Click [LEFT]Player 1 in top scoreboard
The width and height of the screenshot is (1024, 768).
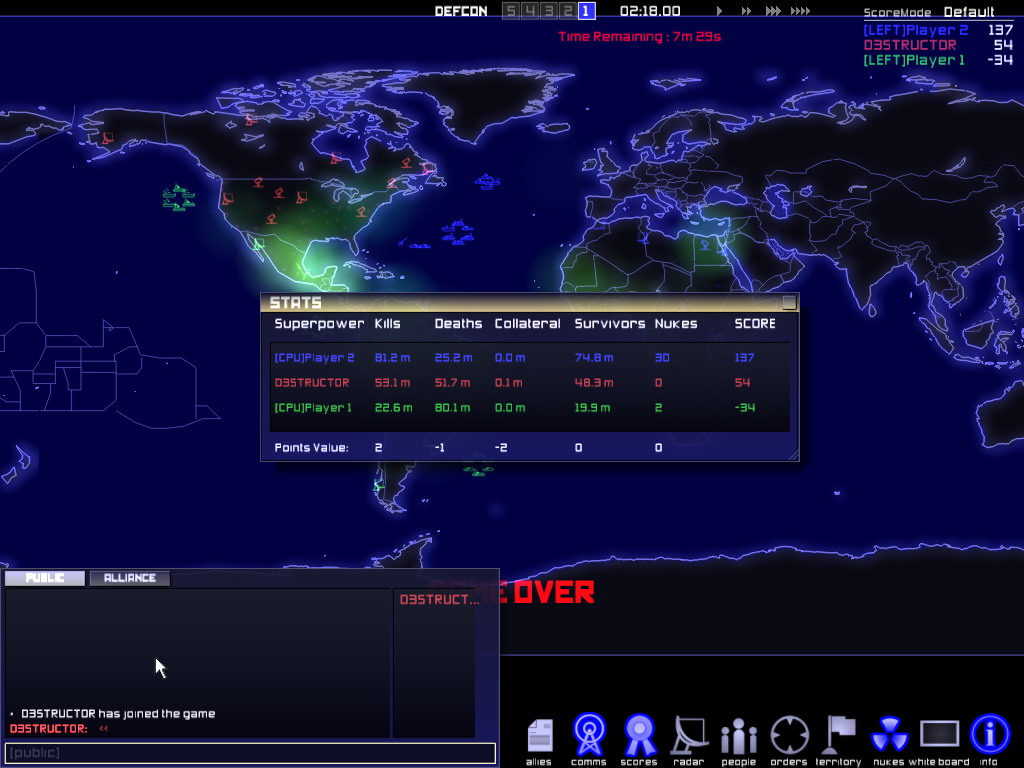click(914, 60)
